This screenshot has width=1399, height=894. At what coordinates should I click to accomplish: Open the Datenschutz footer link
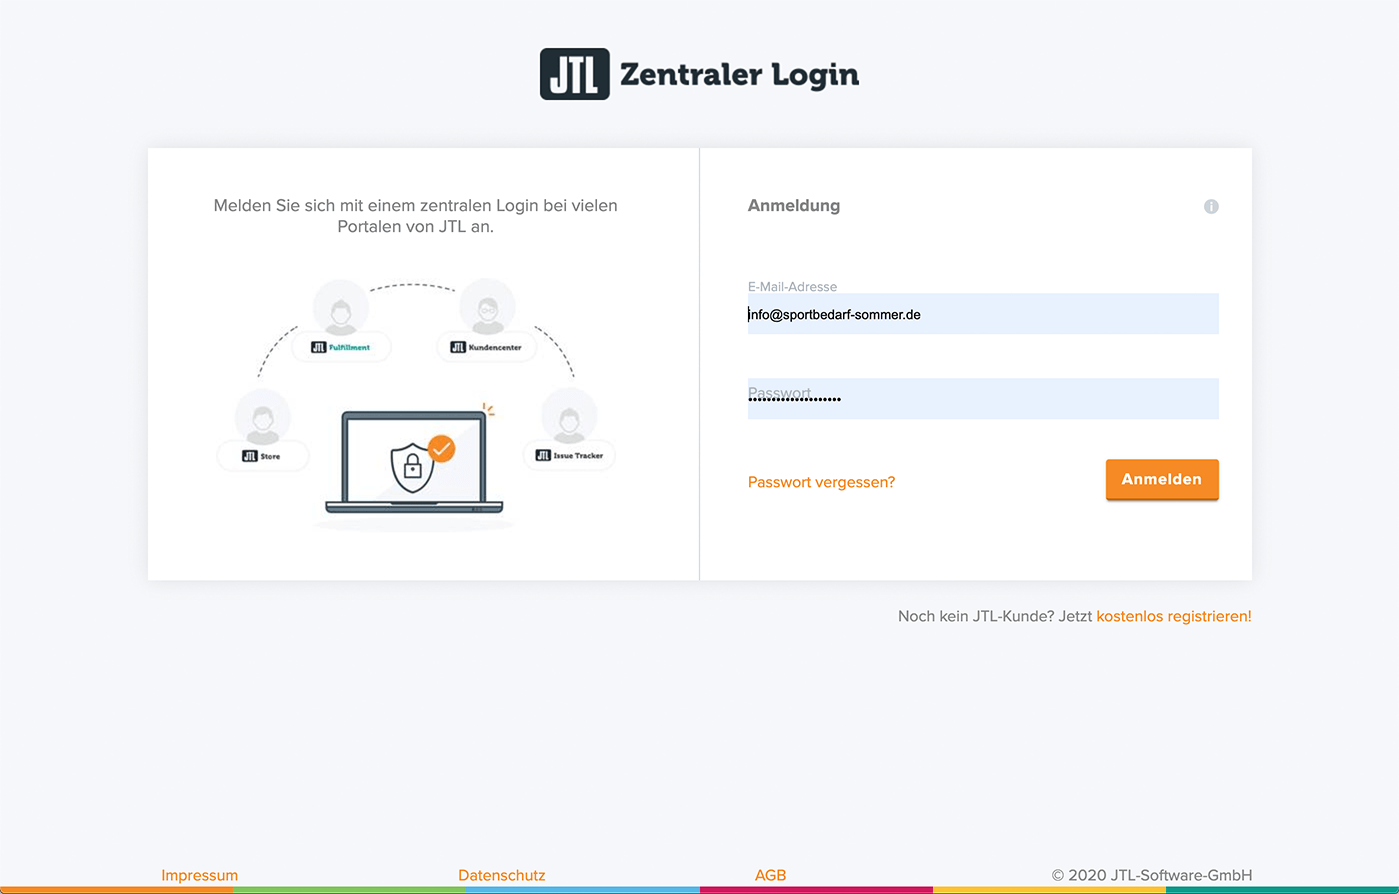(x=501, y=875)
